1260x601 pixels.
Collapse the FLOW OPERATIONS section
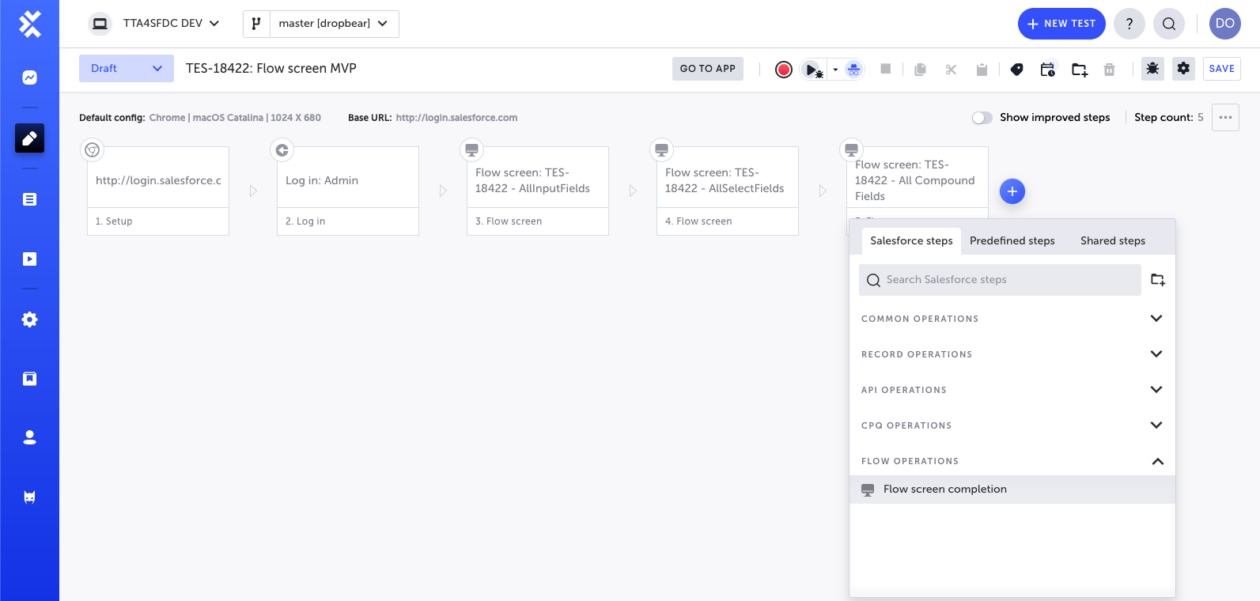click(1157, 461)
